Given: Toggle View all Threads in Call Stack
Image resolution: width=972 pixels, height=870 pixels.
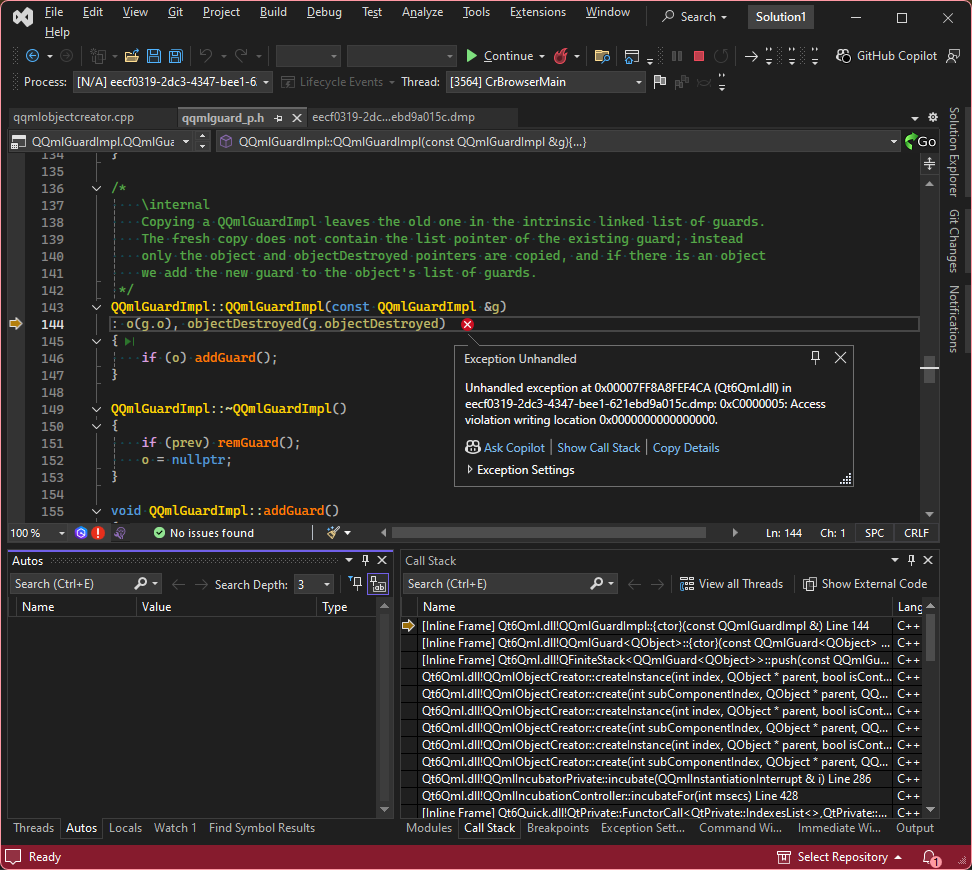Looking at the screenshot, I should point(731,584).
